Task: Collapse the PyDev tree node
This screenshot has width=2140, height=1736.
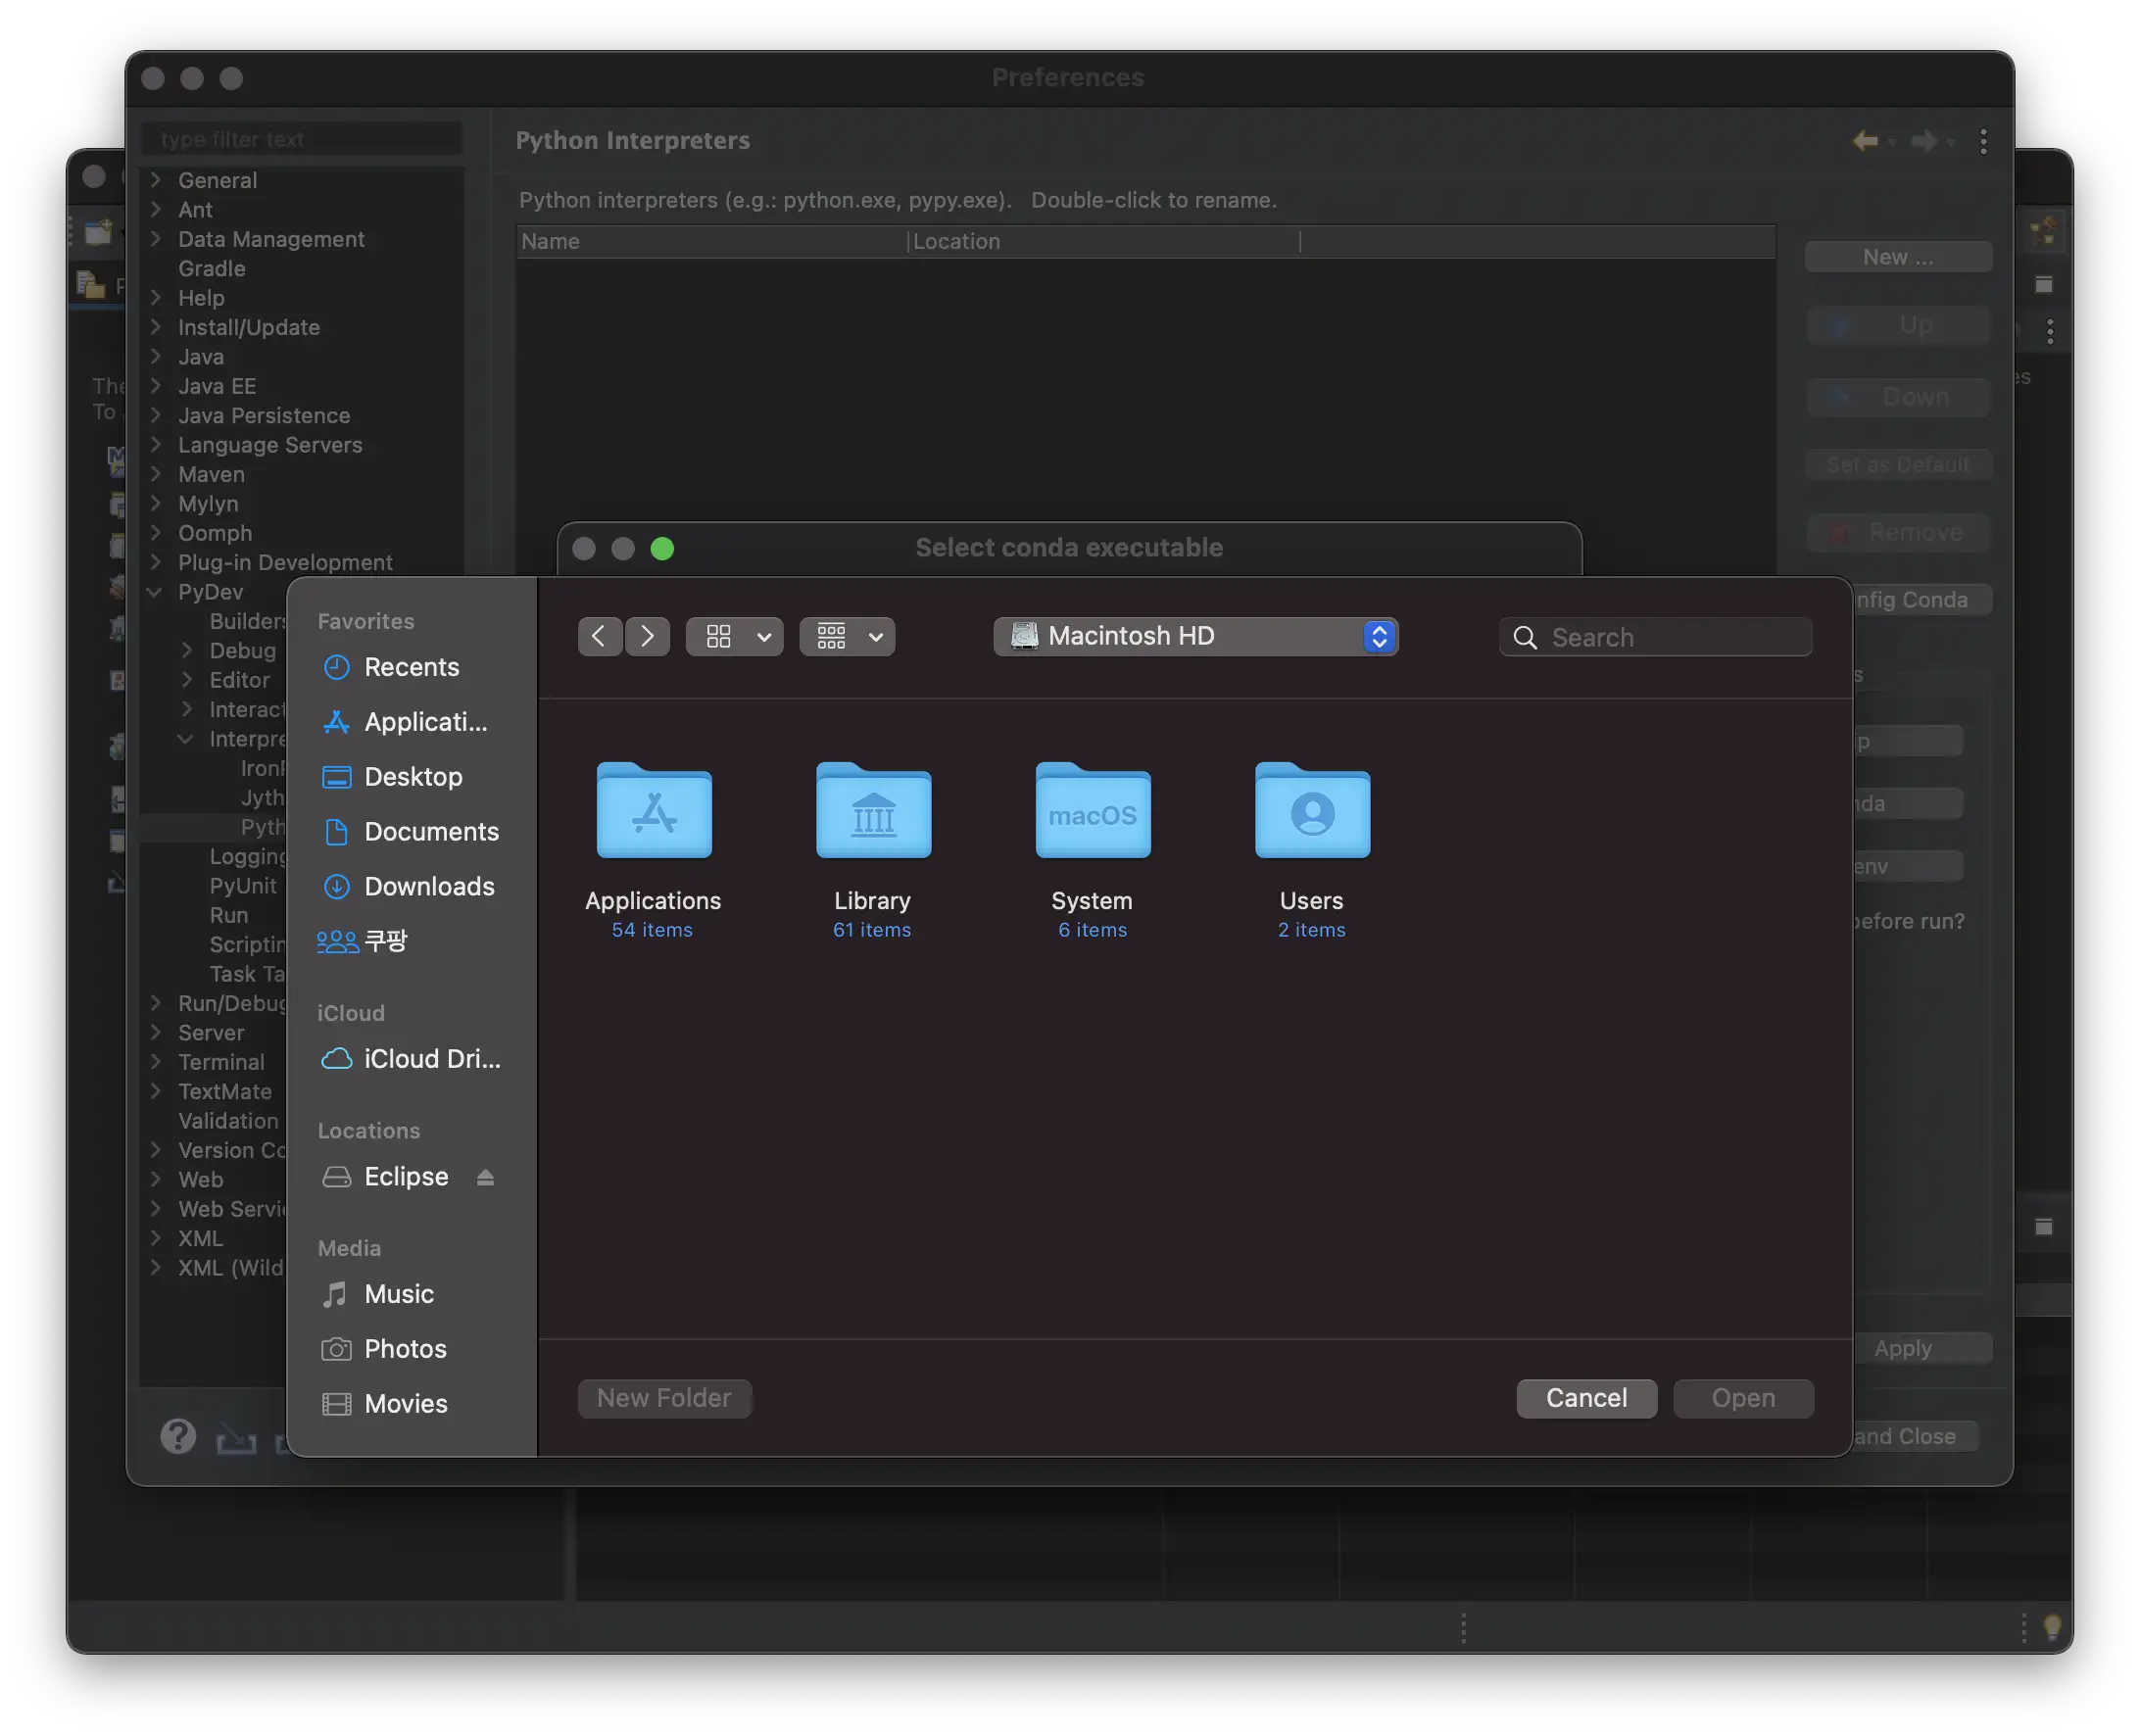Action: (155, 592)
